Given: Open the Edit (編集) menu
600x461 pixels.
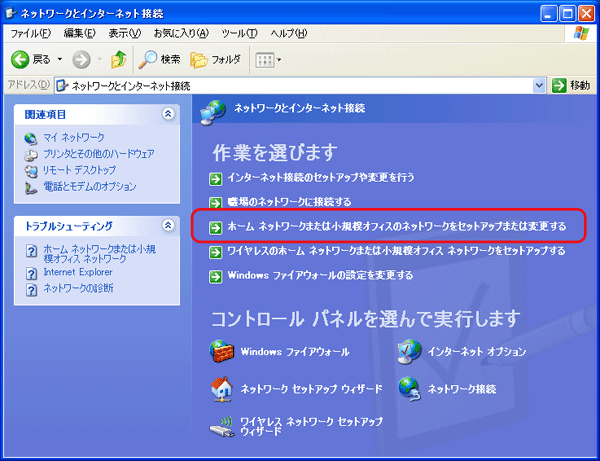Looking at the screenshot, I should [x=80, y=33].
